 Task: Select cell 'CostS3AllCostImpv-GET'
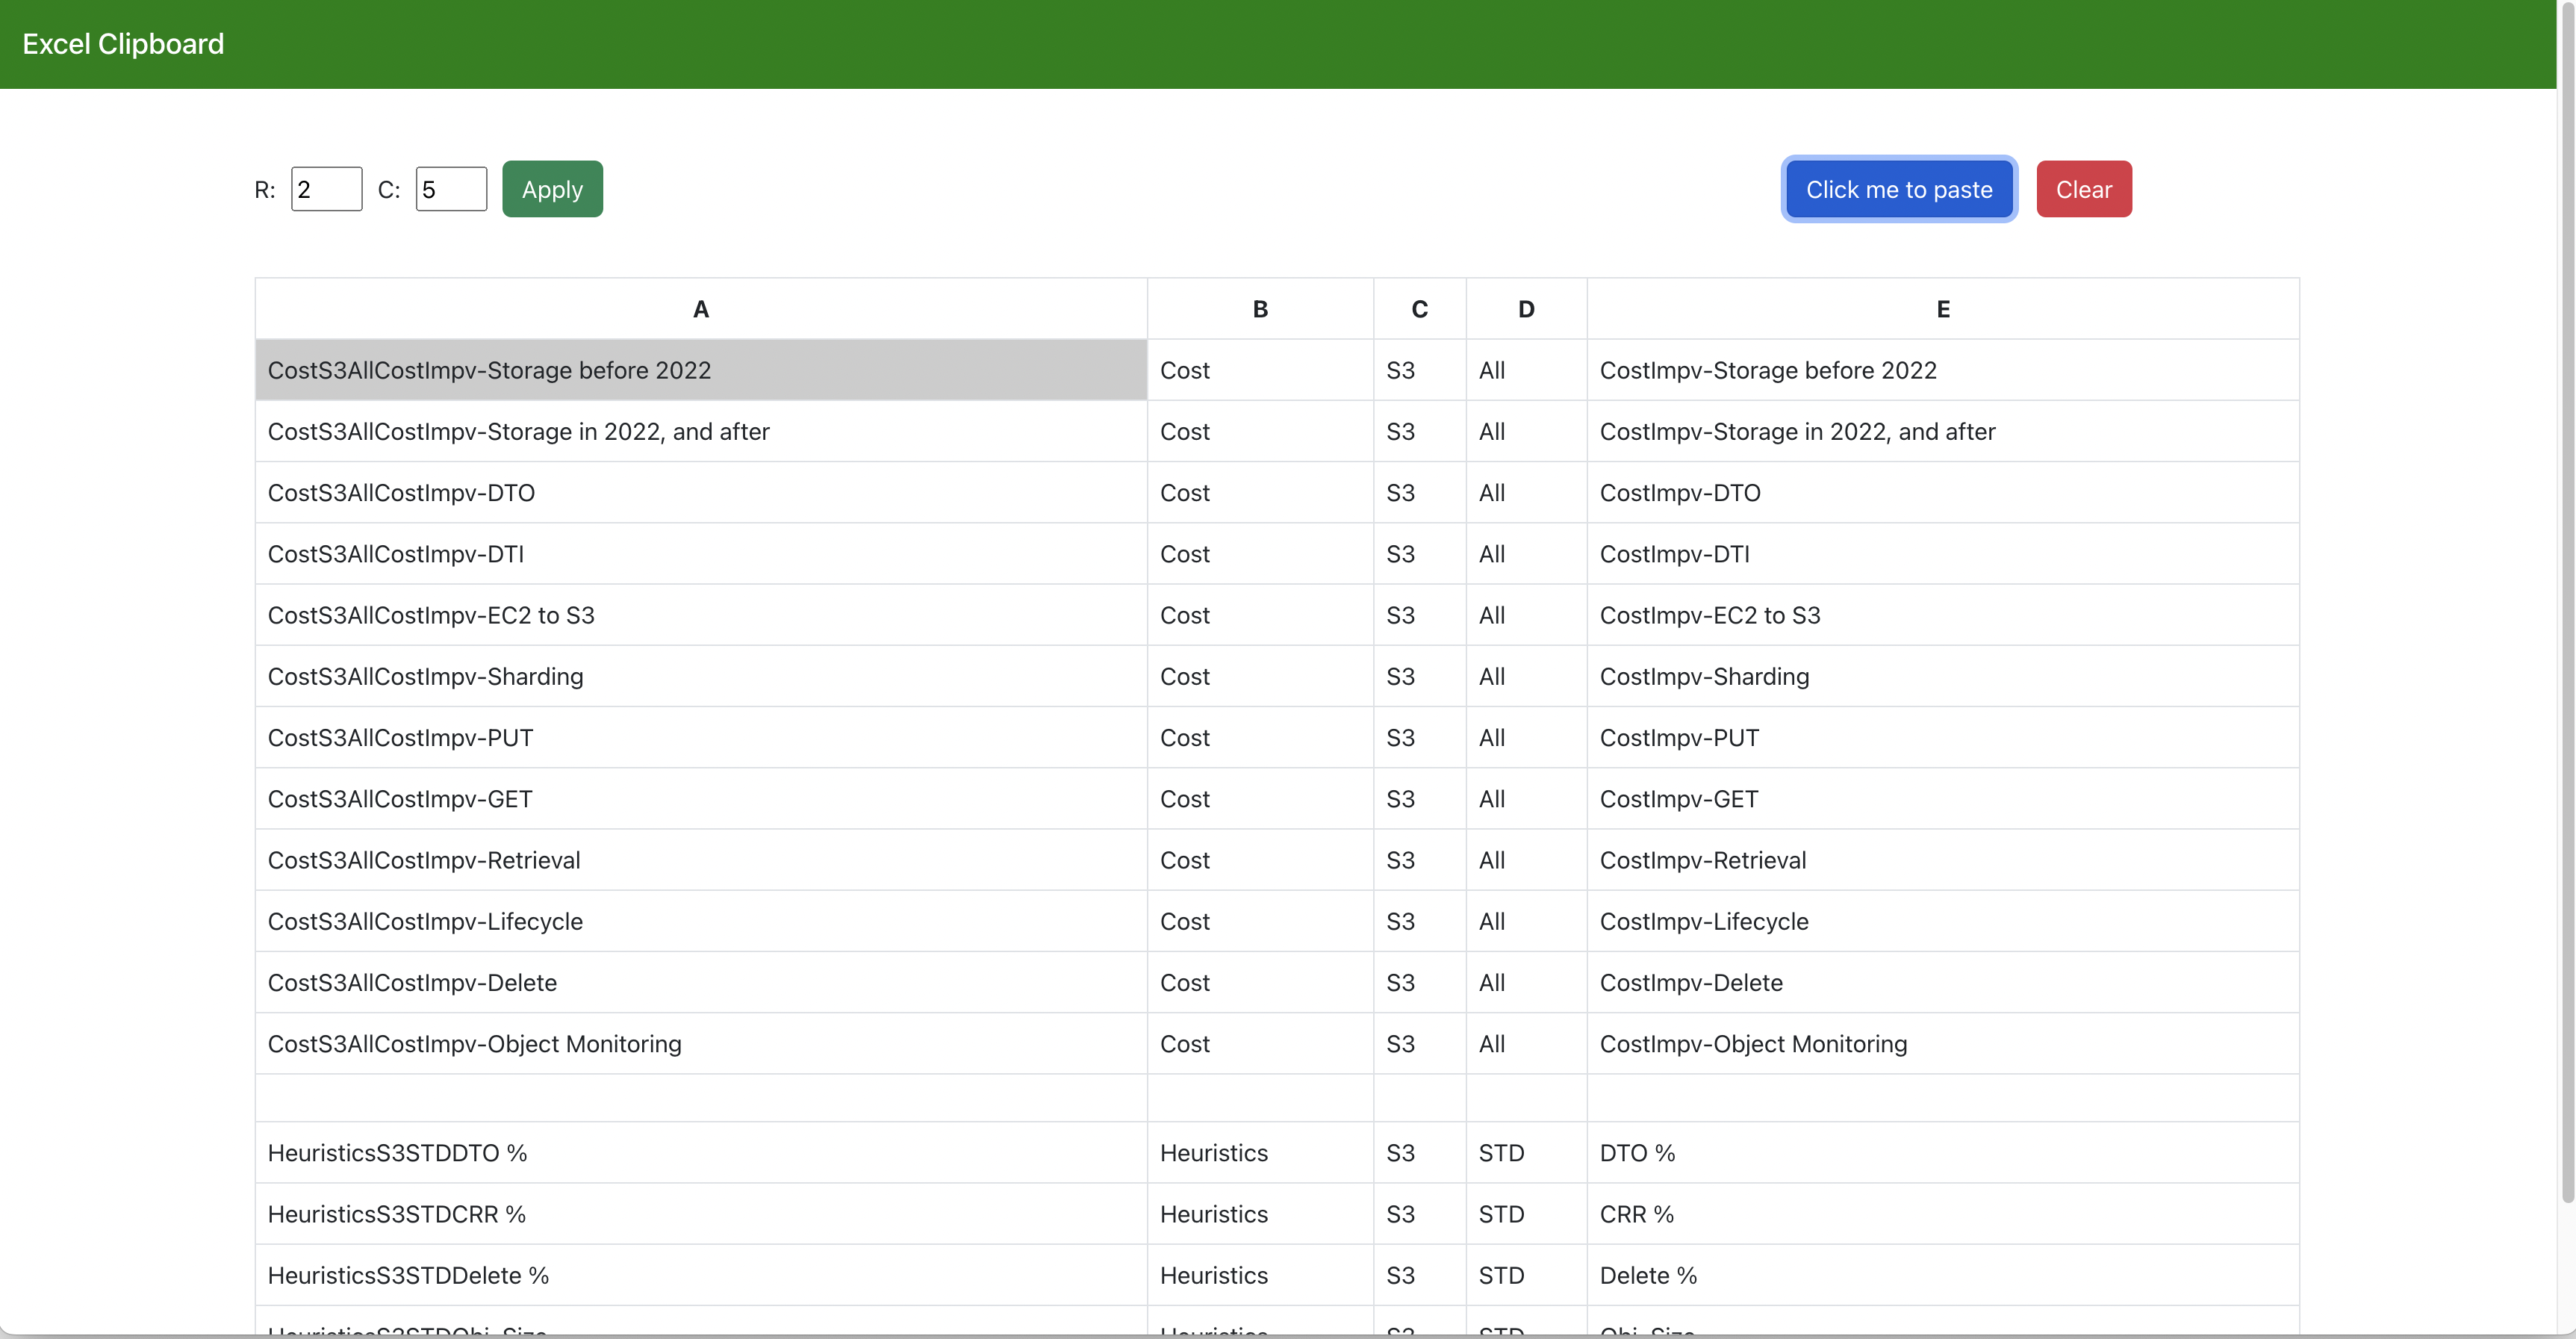pyautogui.click(x=701, y=799)
